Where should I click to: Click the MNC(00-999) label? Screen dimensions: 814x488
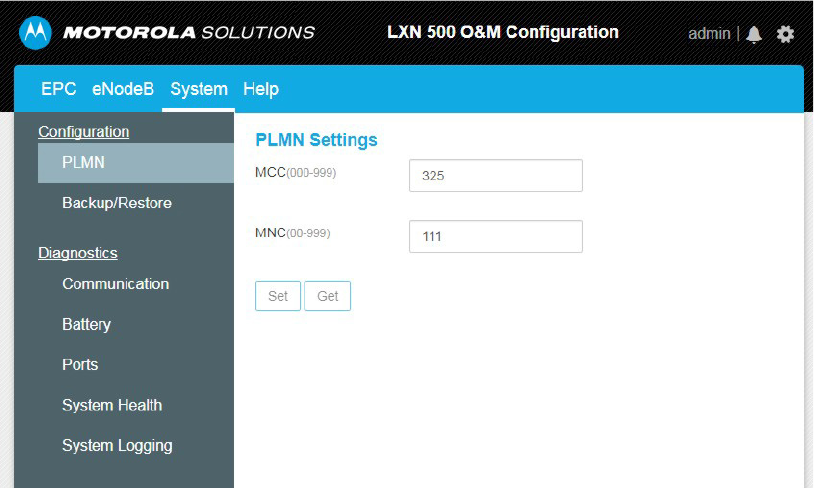292,233
